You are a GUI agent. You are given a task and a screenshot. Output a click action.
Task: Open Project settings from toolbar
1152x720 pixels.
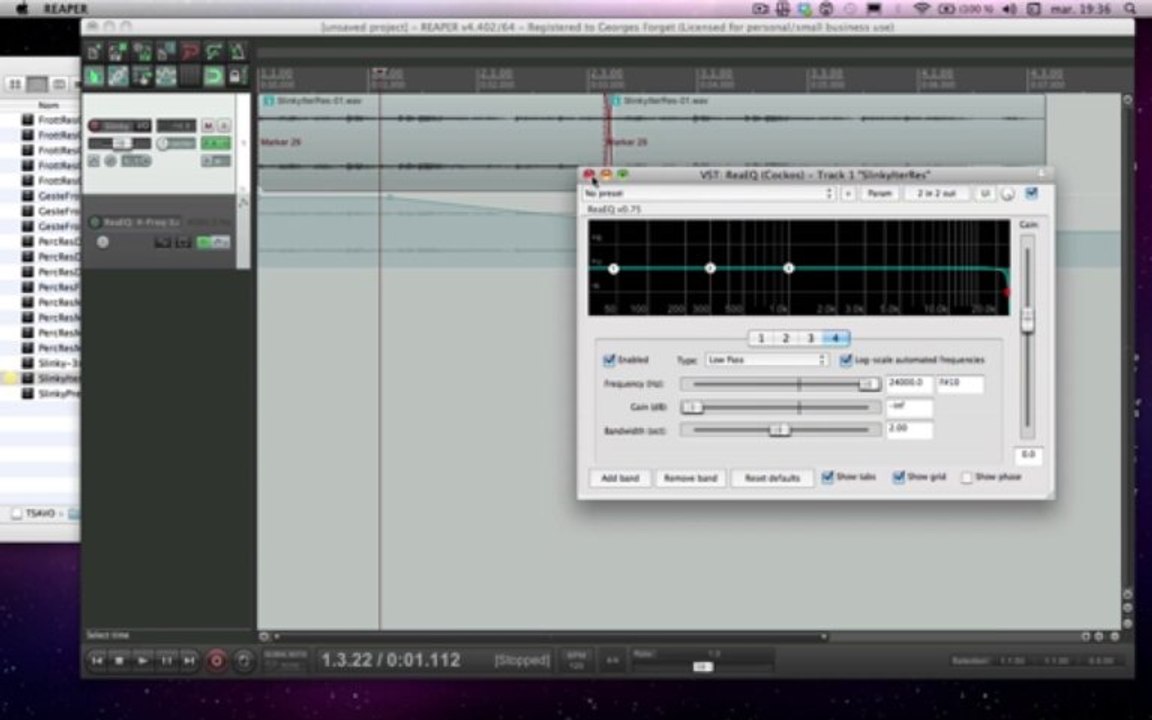166,51
